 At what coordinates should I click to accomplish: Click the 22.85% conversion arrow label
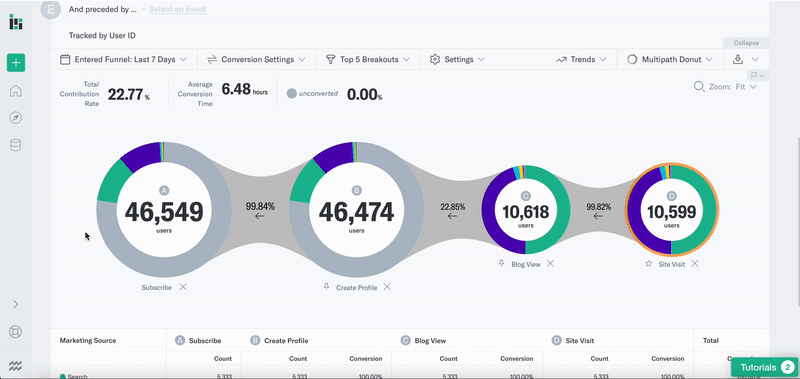[x=453, y=211]
